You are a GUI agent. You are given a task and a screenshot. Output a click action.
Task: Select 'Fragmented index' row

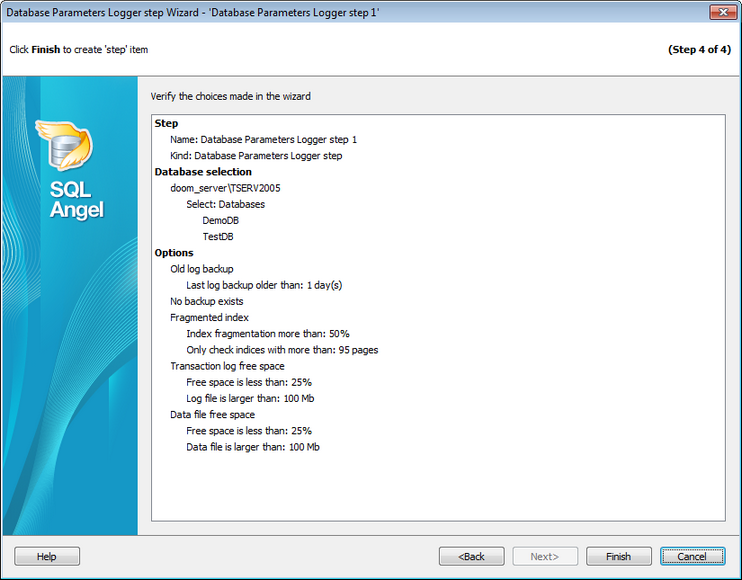pyautogui.click(x=209, y=317)
